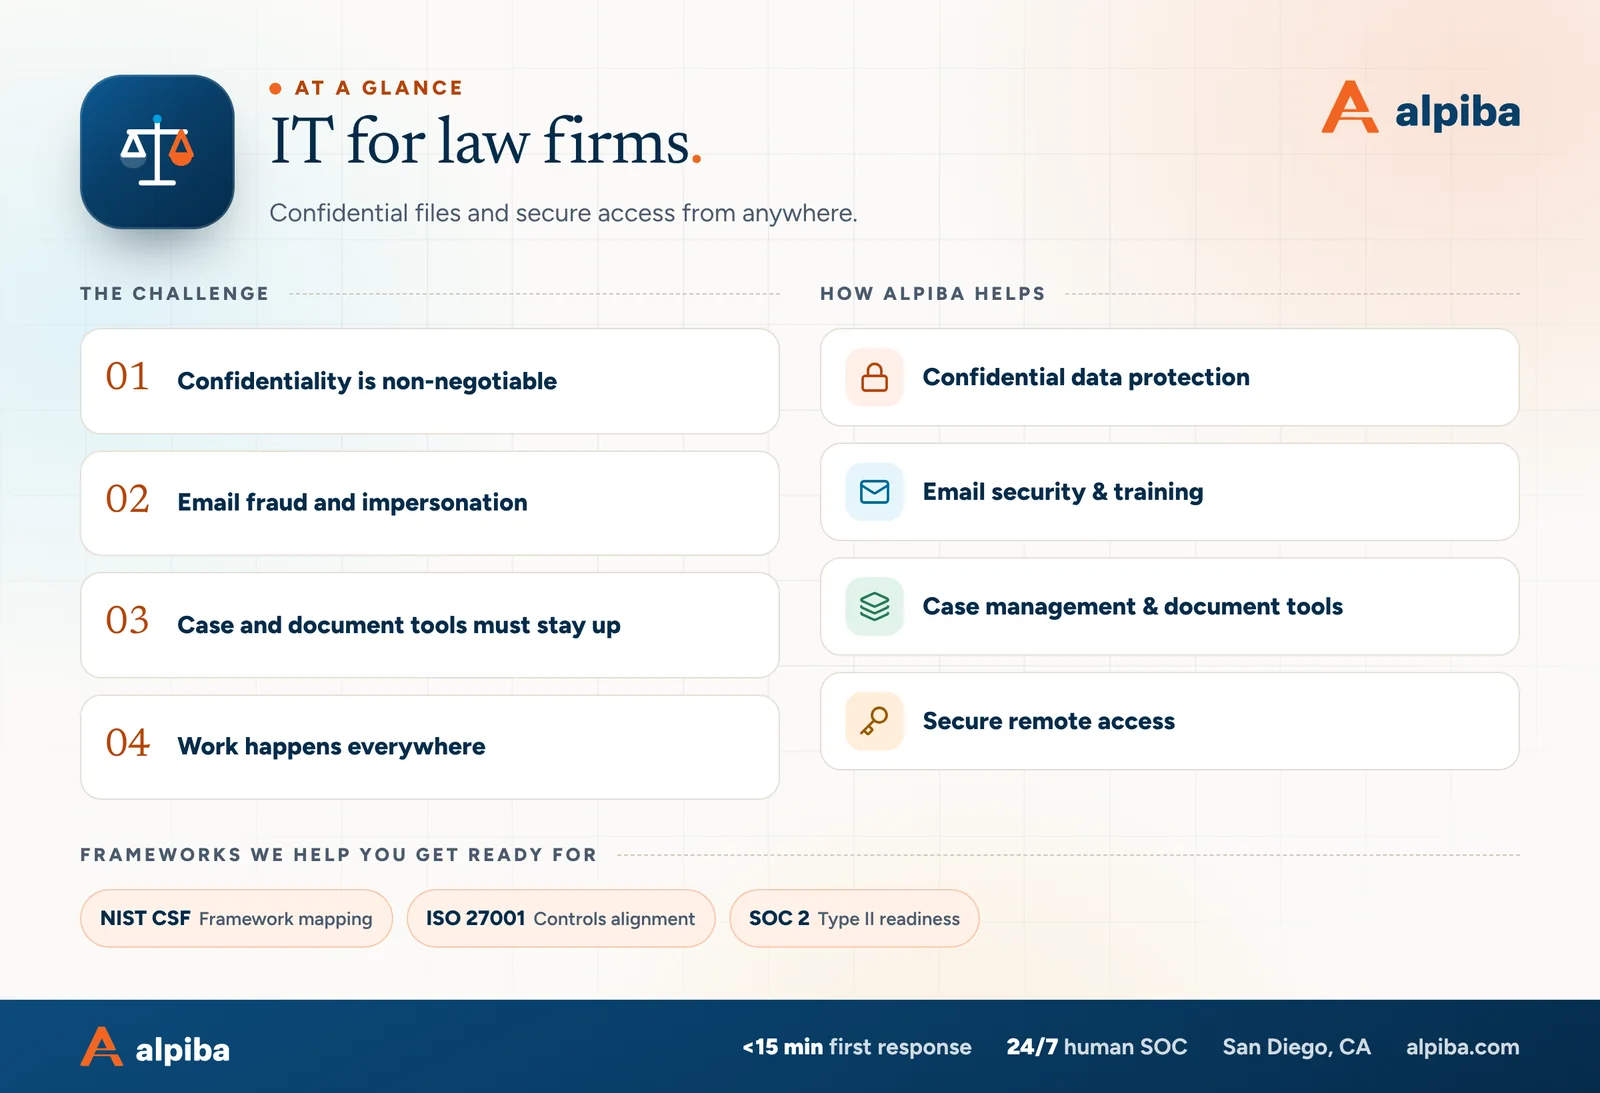The height and width of the screenshot is (1093, 1600).
Task: Click challenge 02 Email fraud and impersonation
Action: 430,503
